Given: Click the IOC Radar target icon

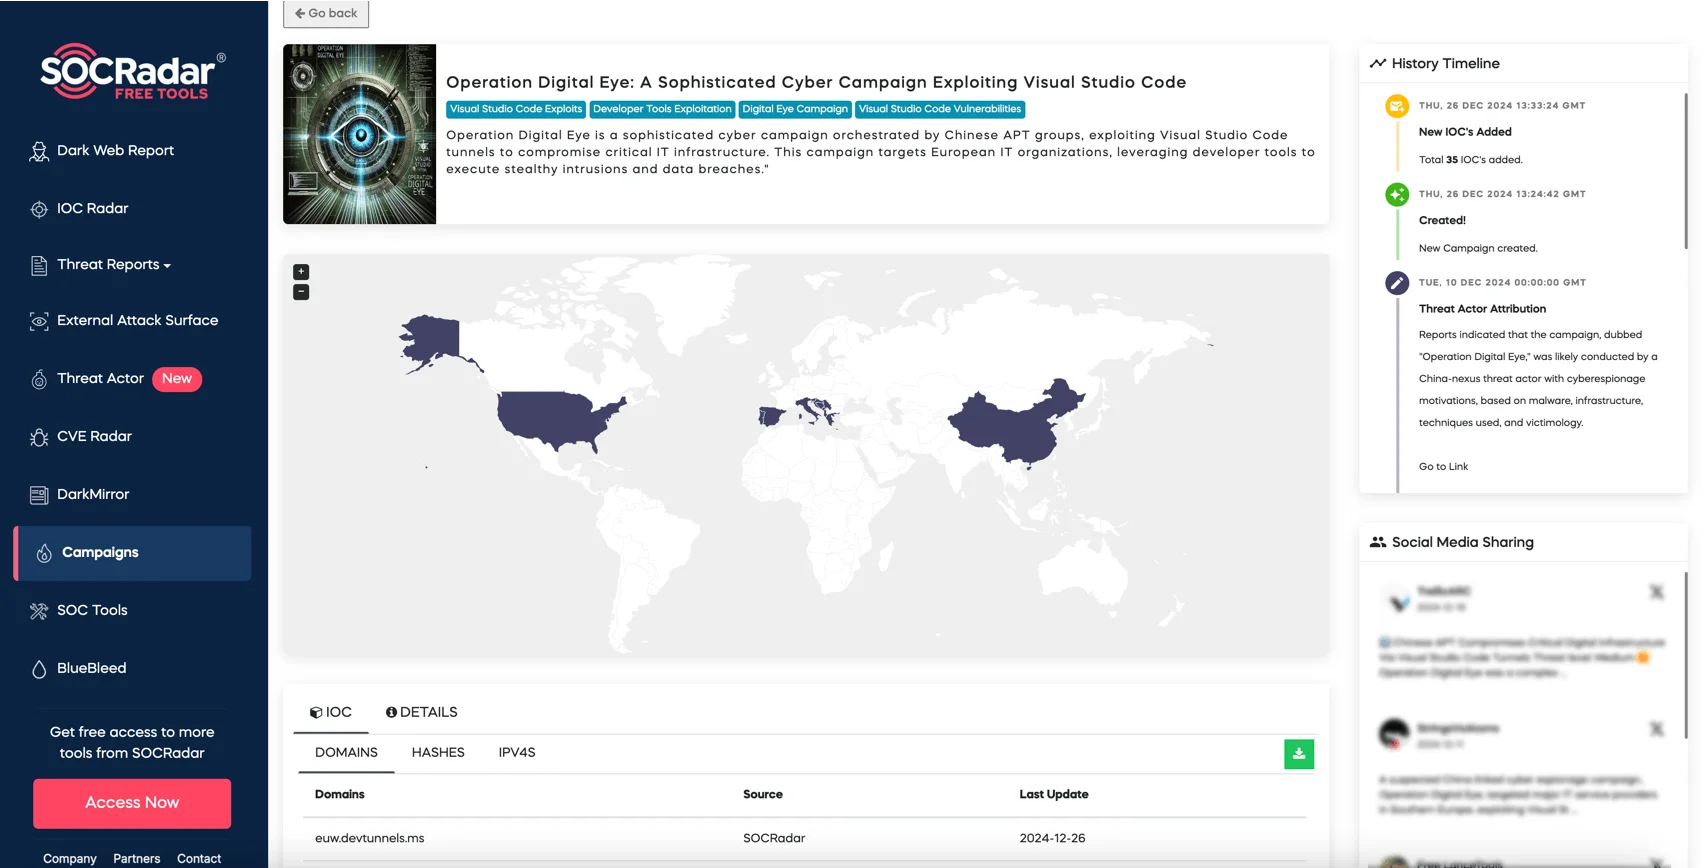Looking at the screenshot, I should coord(39,209).
